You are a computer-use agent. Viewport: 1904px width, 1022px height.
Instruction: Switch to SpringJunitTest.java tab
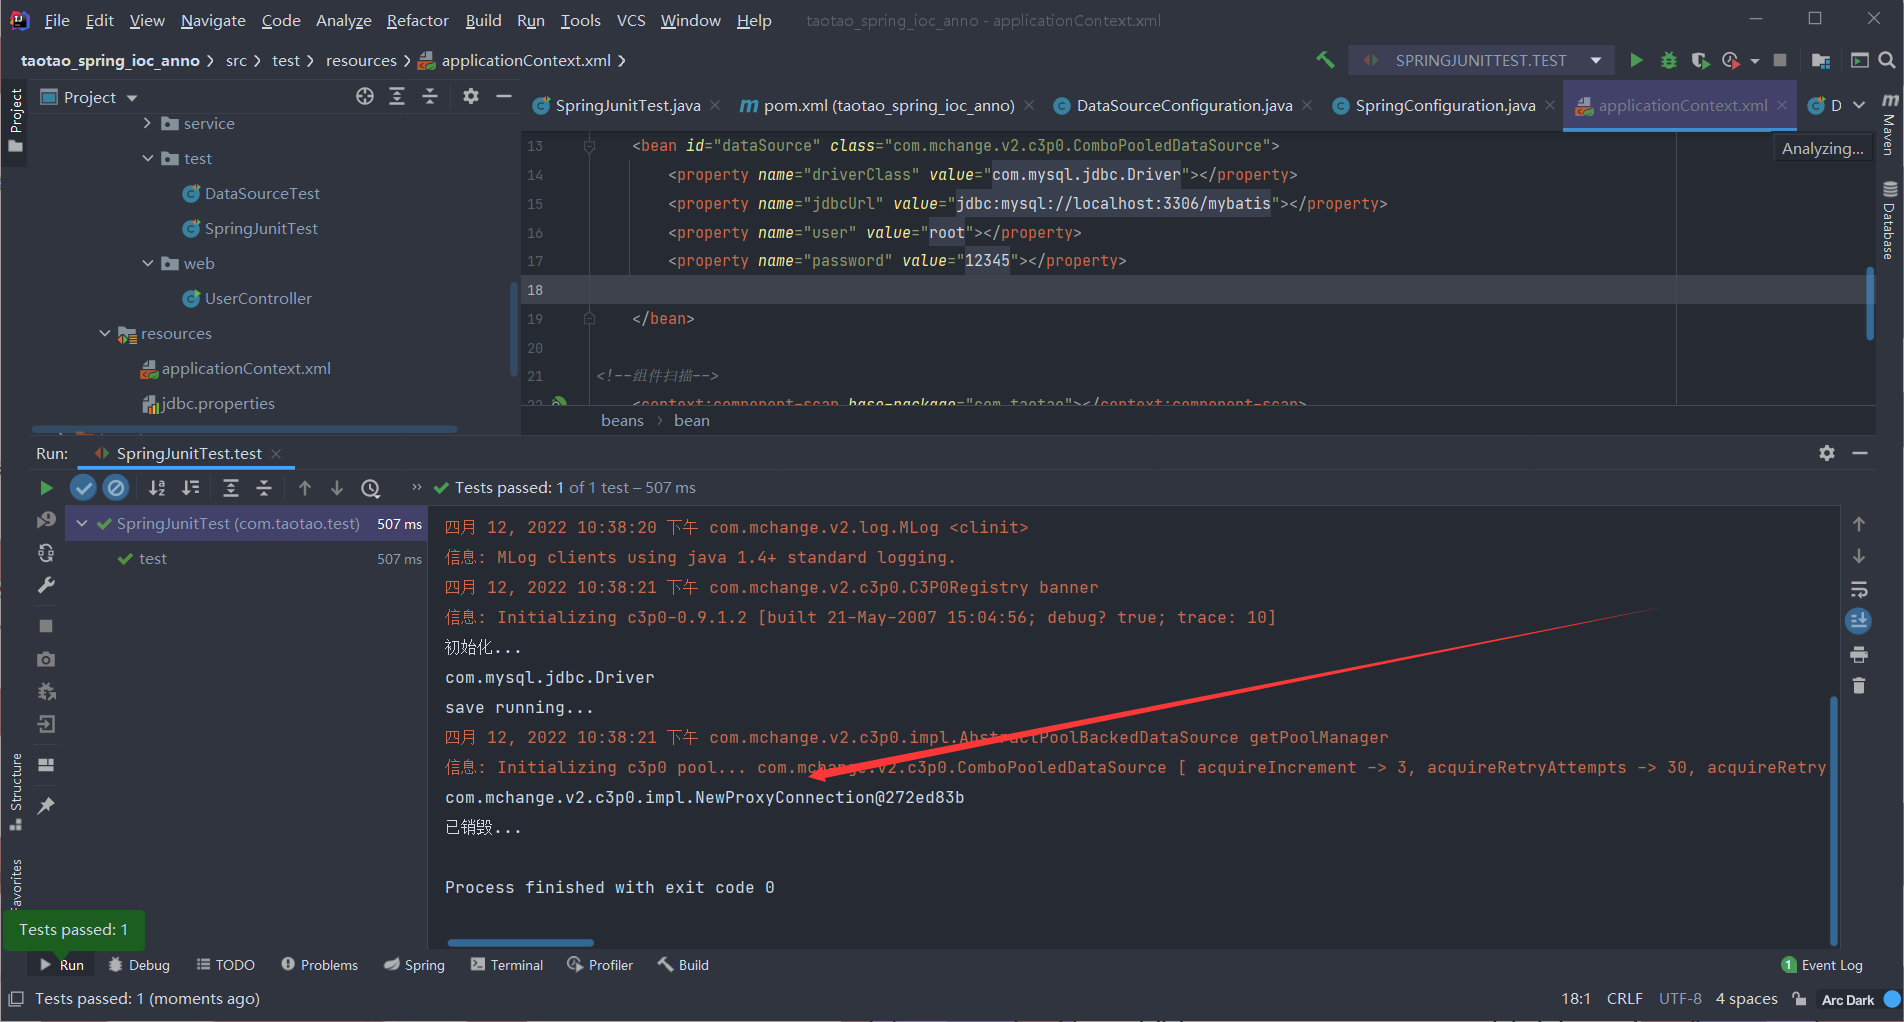click(627, 105)
